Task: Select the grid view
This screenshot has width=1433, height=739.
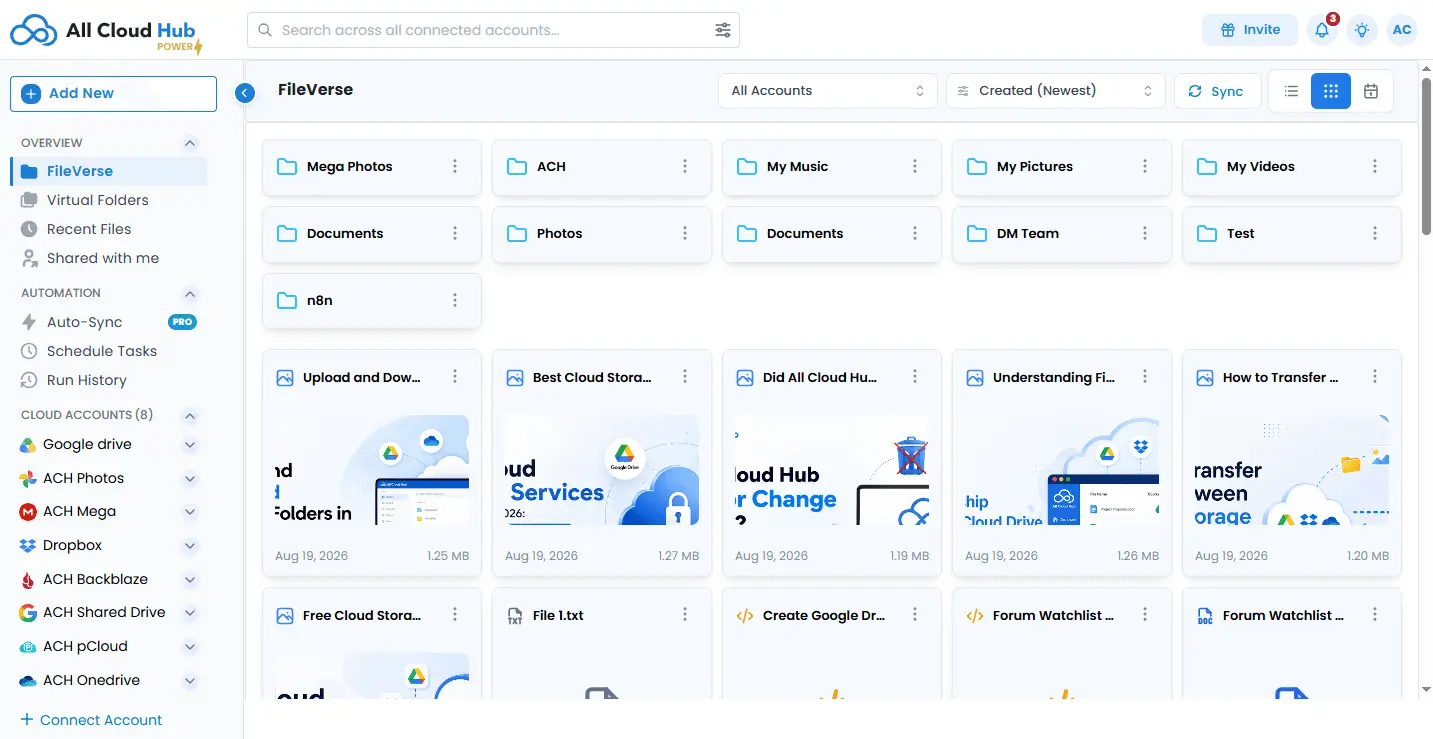Action: point(1331,91)
